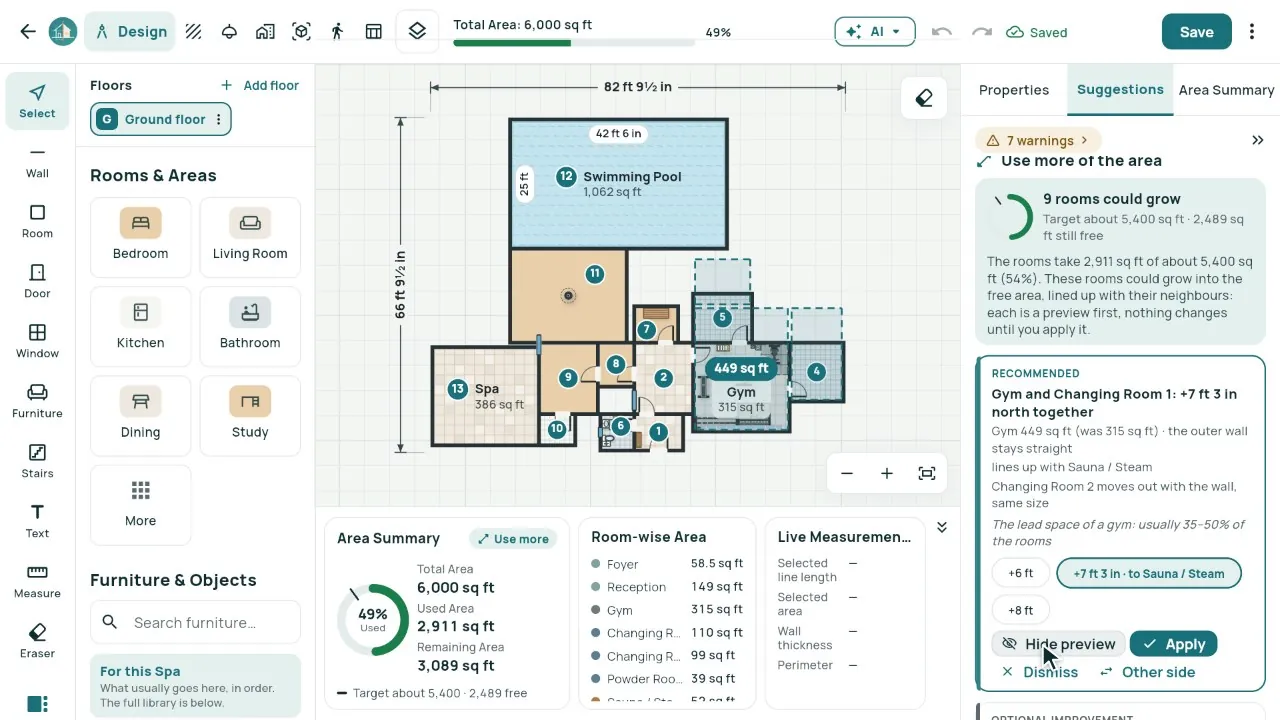Select the Door tool

[37, 280]
